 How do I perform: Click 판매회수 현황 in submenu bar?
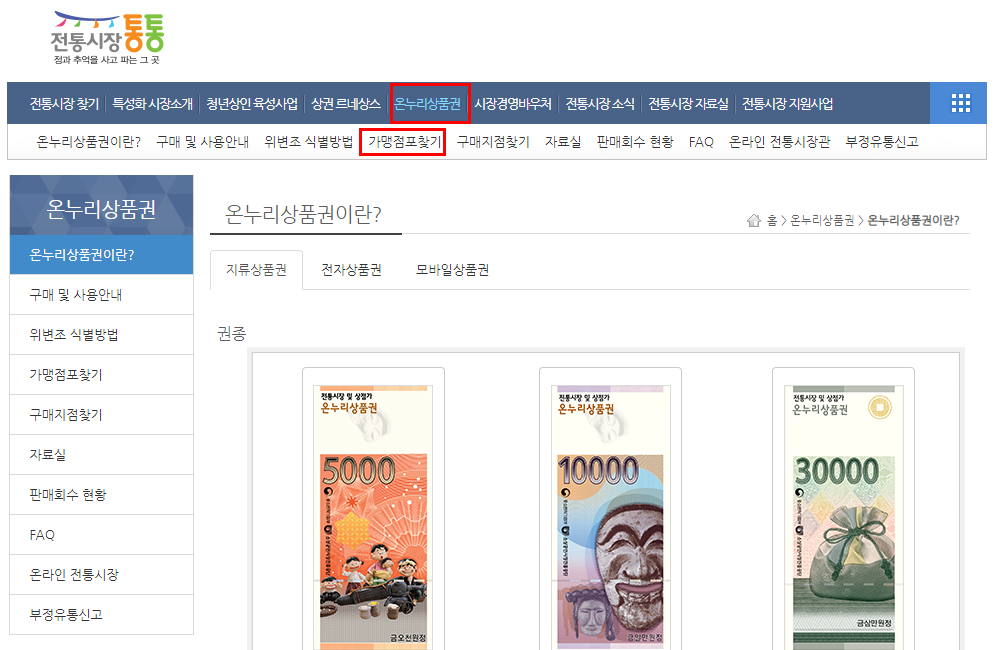tap(635, 142)
